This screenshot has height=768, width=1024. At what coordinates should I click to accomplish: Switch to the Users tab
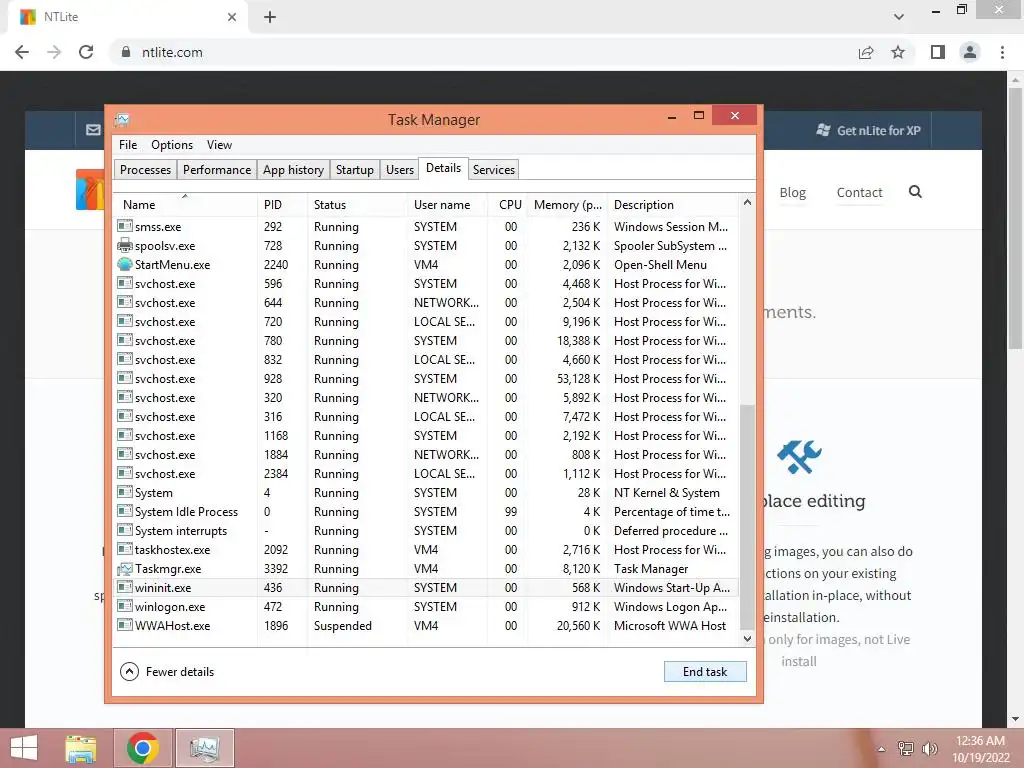click(x=400, y=170)
